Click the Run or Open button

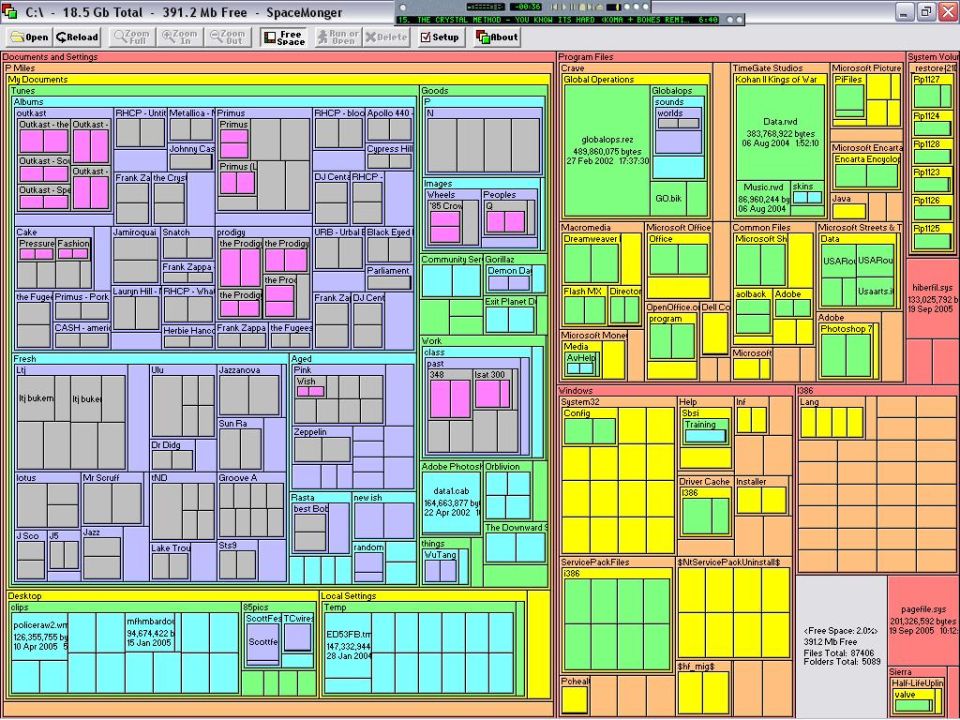click(338, 37)
